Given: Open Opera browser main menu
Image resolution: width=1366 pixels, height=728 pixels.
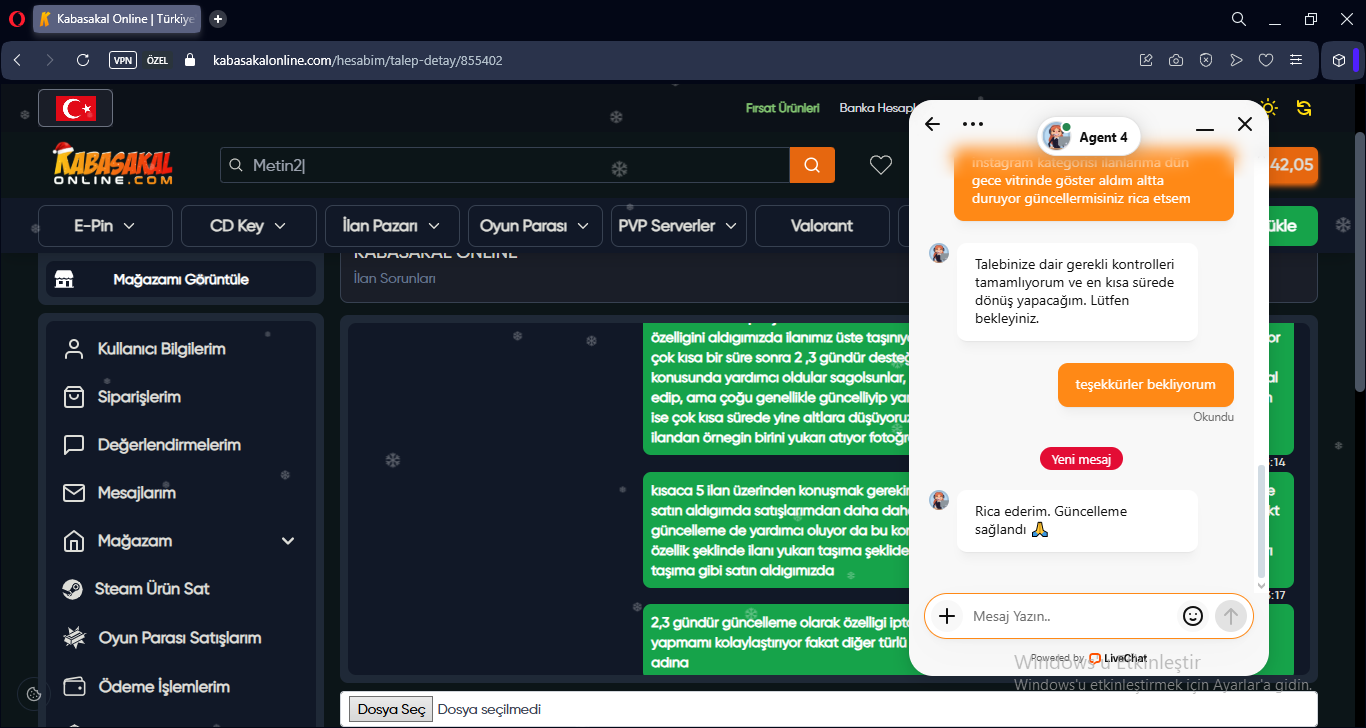Looking at the screenshot, I should tap(16, 19).
